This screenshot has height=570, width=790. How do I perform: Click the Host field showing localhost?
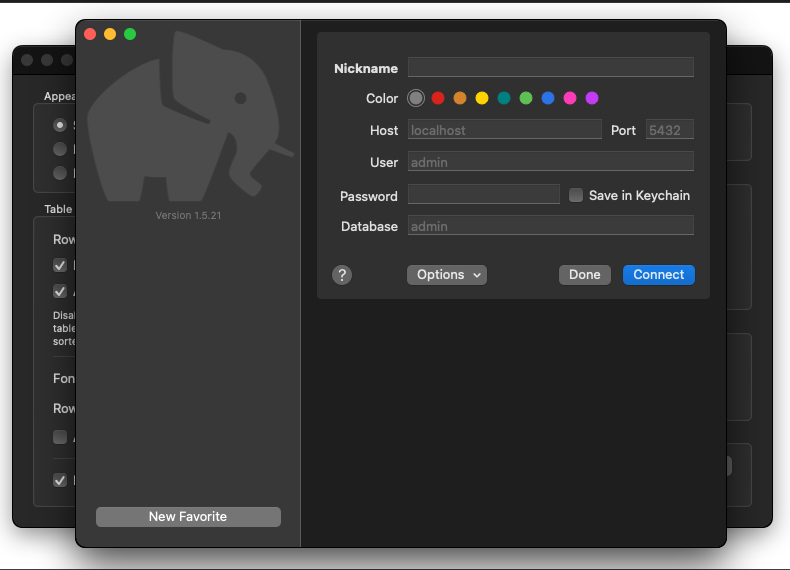pos(504,130)
